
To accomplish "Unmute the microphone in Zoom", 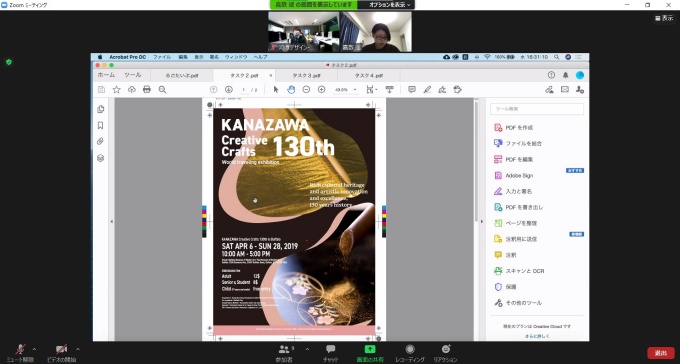I will (x=20, y=352).
